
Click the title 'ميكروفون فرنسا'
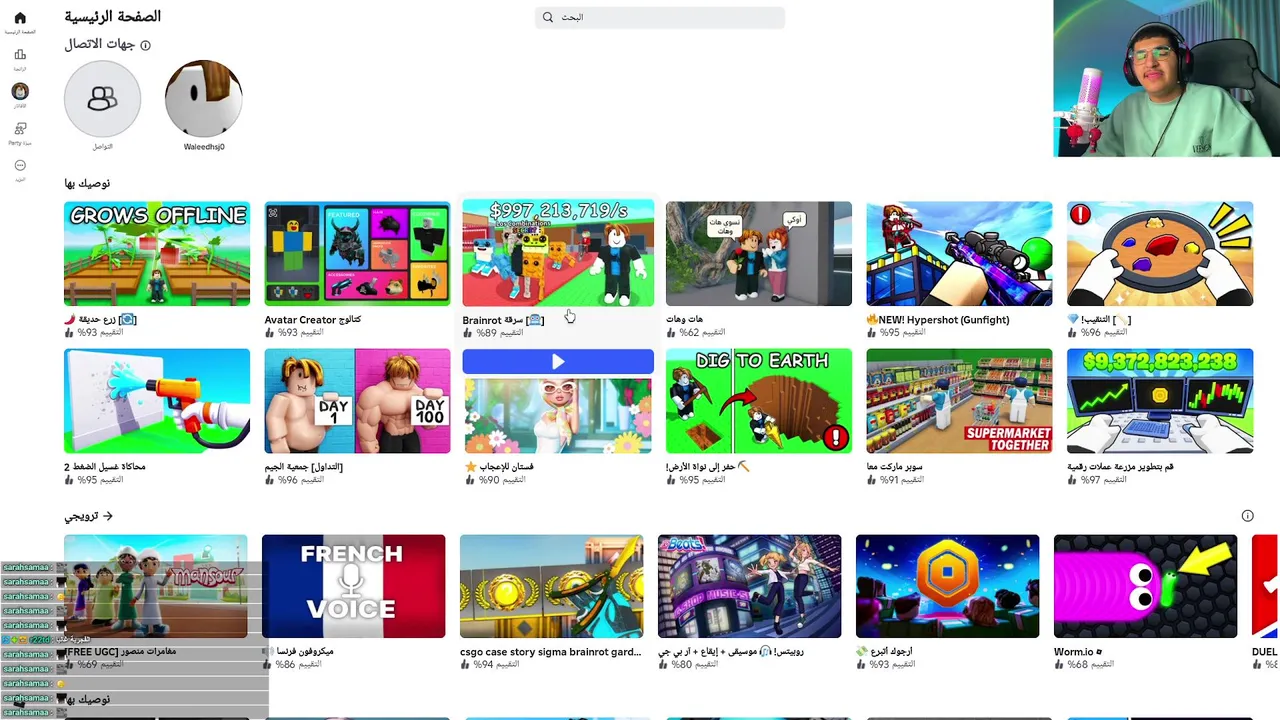pyautogui.click(x=298, y=652)
